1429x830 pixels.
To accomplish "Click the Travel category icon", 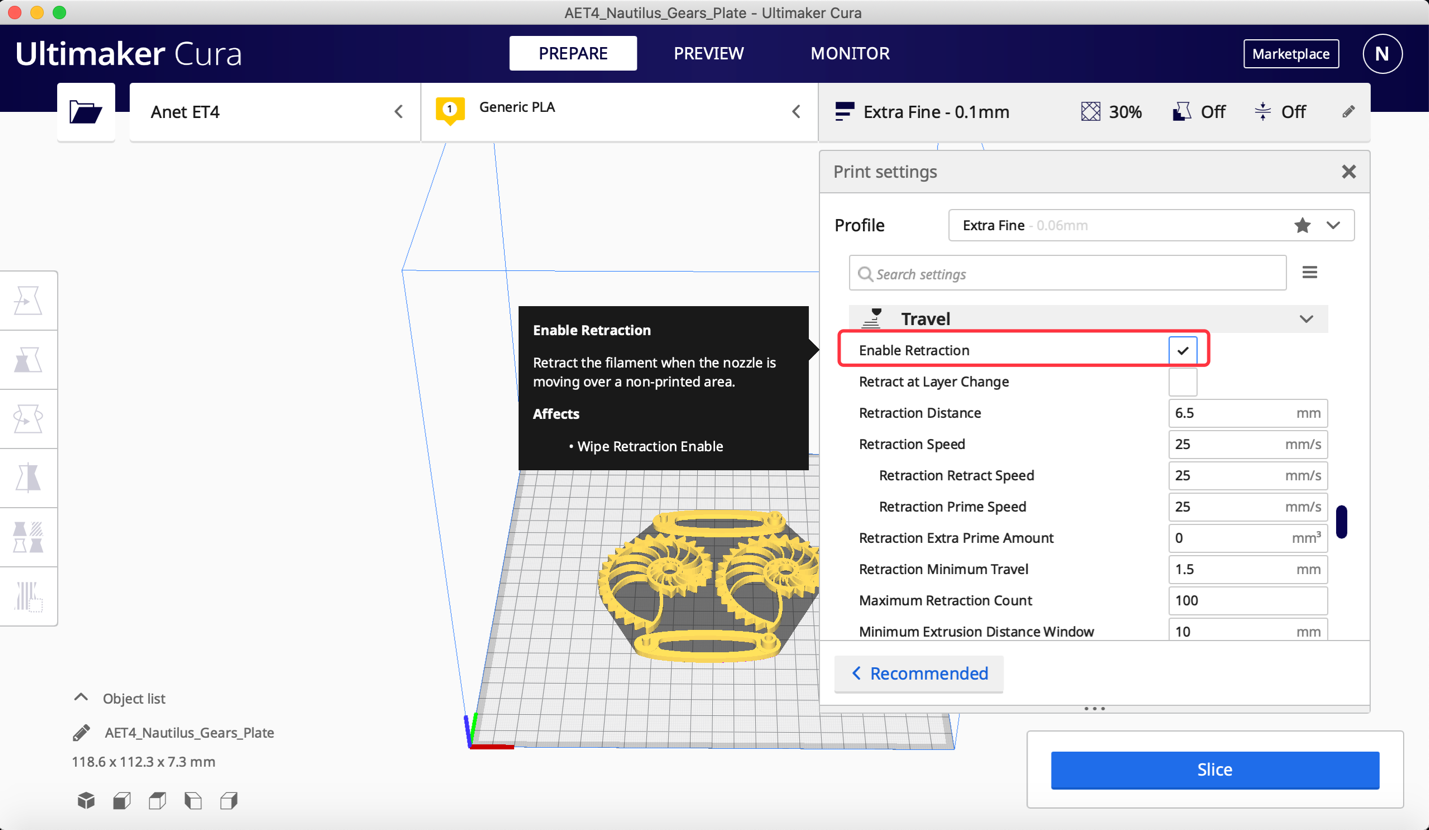I will coord(872,318).
